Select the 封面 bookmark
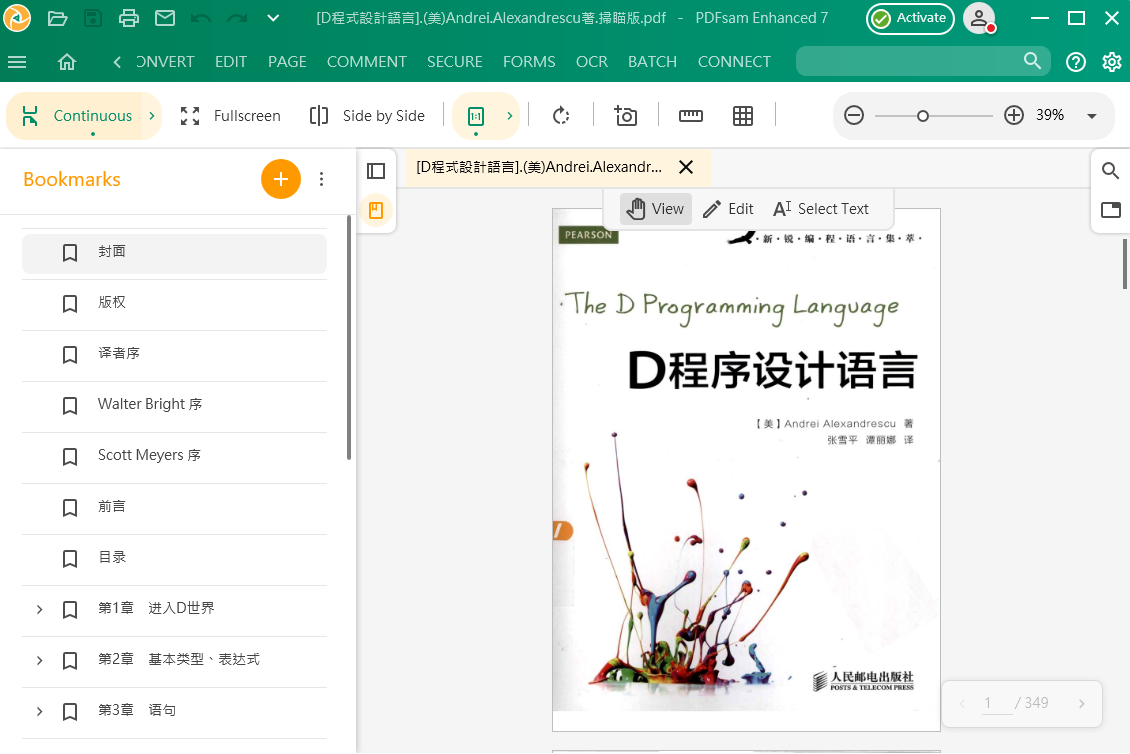The height and width of the screenshot is (754, 1130). point(174,252)
